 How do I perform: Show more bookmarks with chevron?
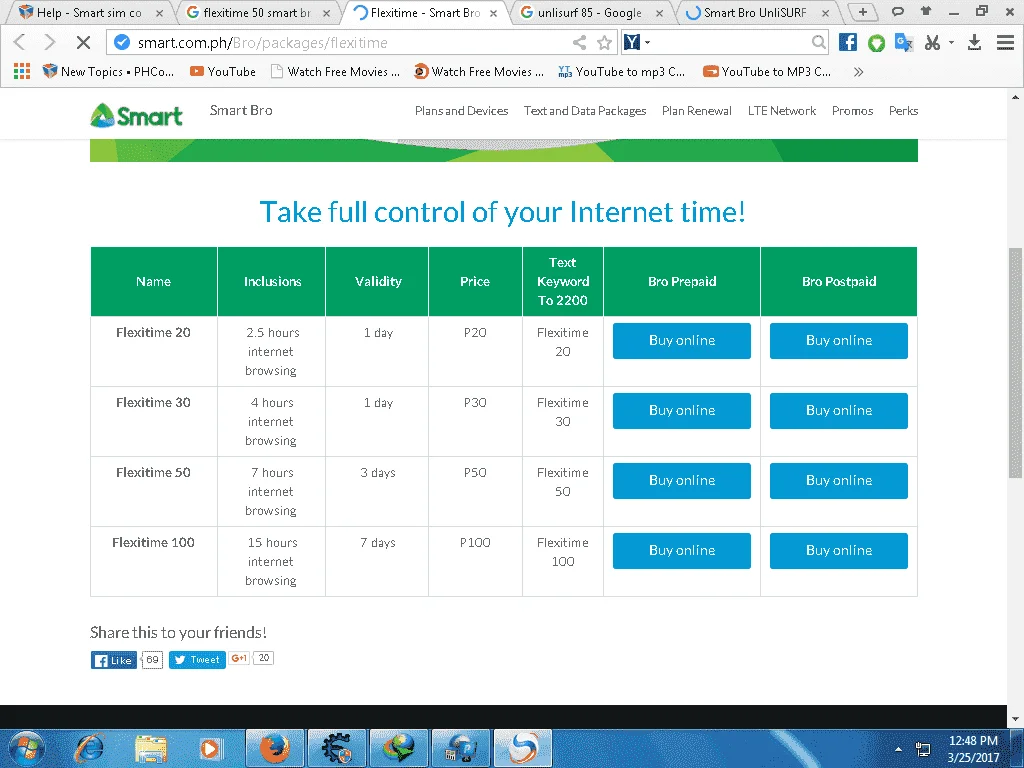[858, 72]
